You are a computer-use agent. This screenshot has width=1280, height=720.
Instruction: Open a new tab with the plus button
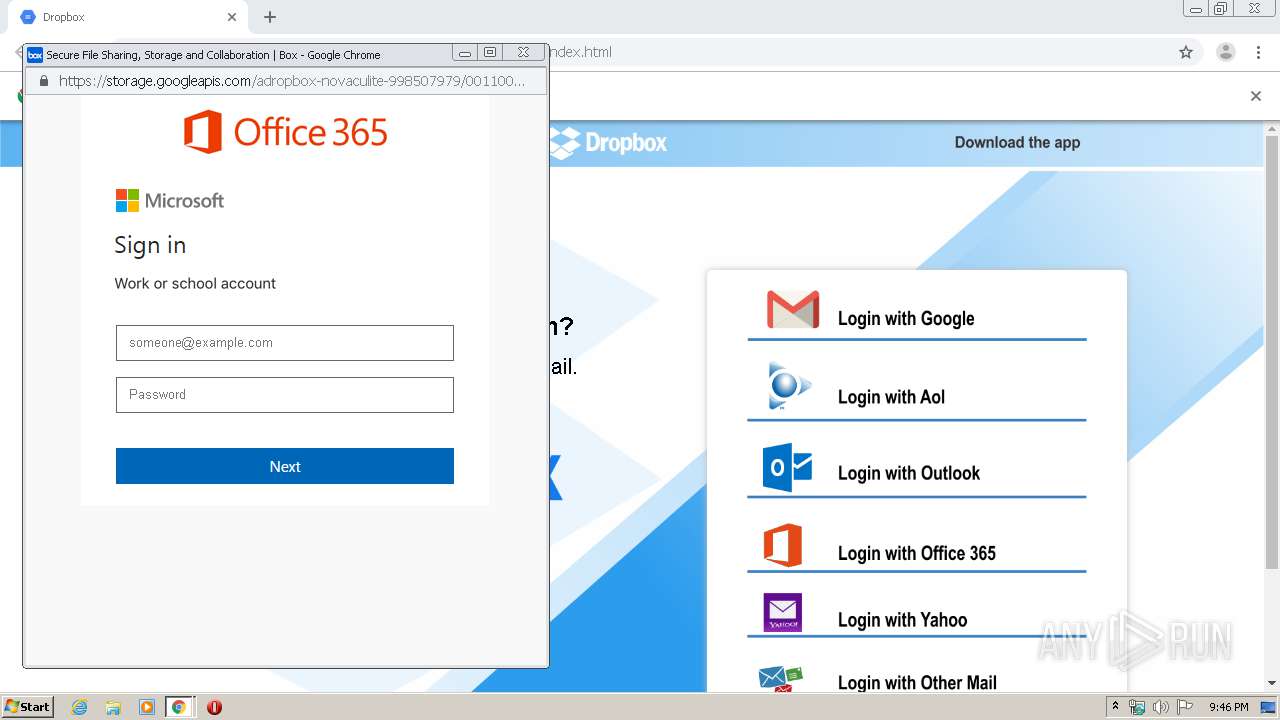tap(270, 17)
